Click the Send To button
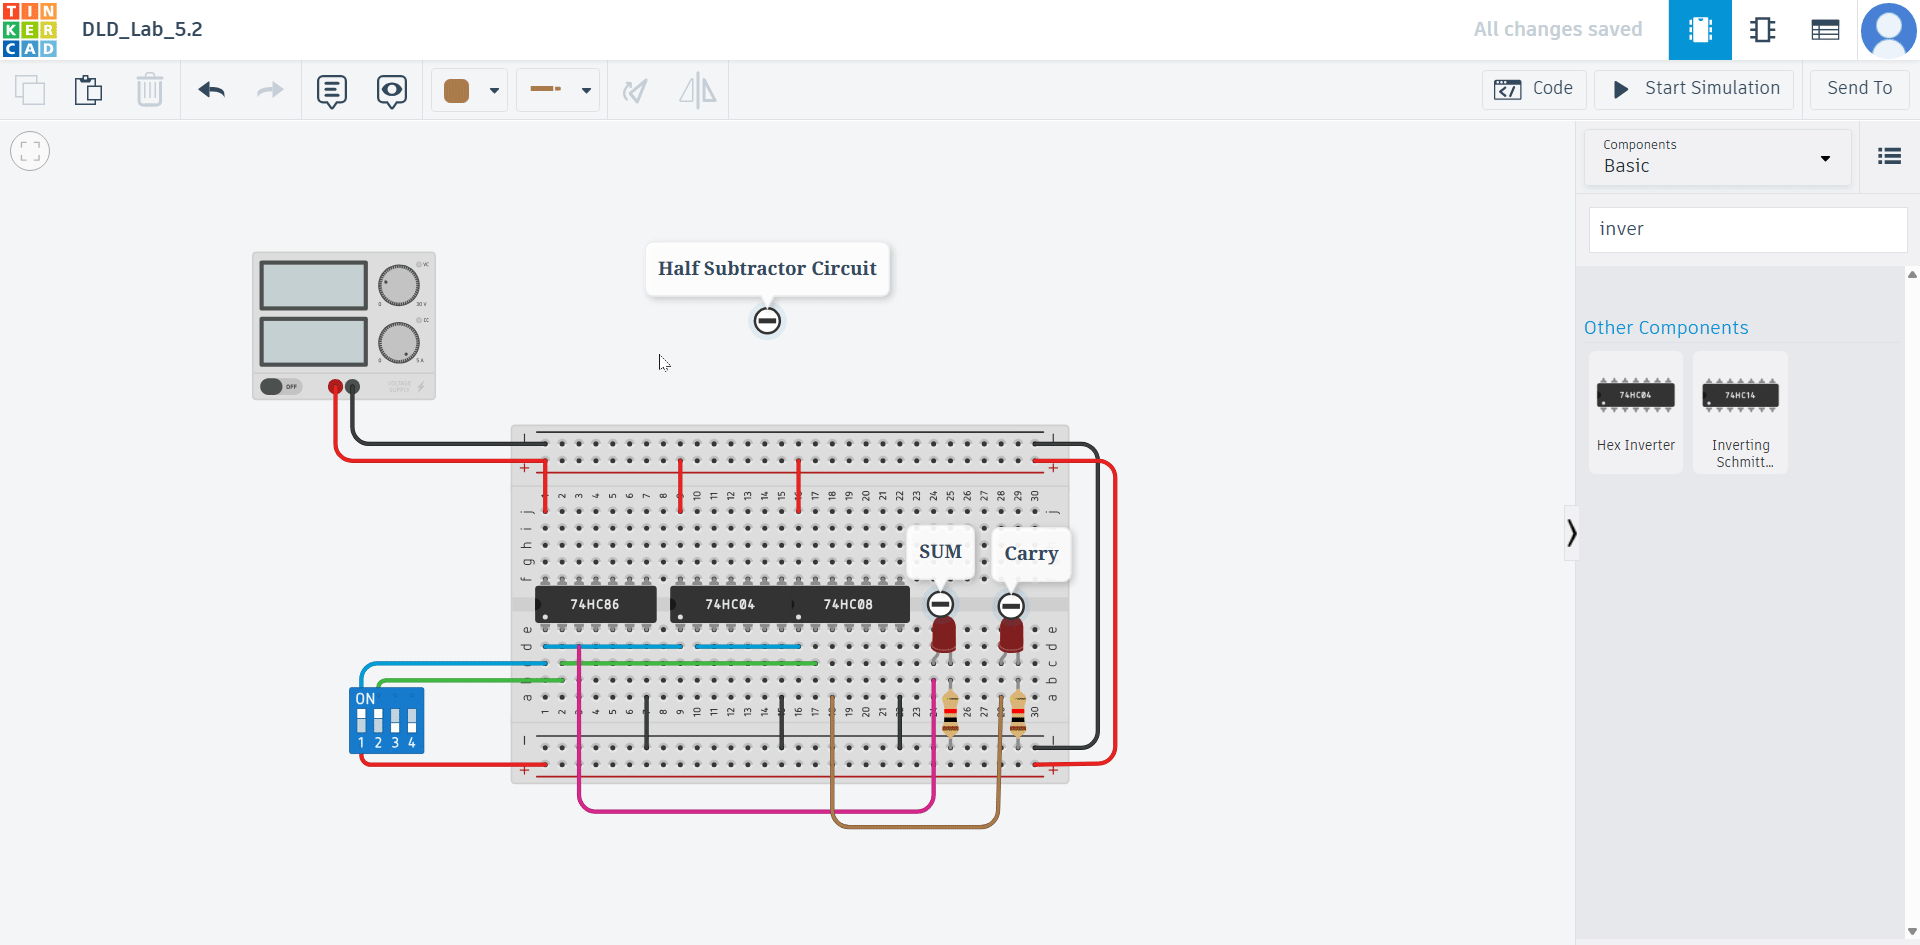 pos(1859,89)
